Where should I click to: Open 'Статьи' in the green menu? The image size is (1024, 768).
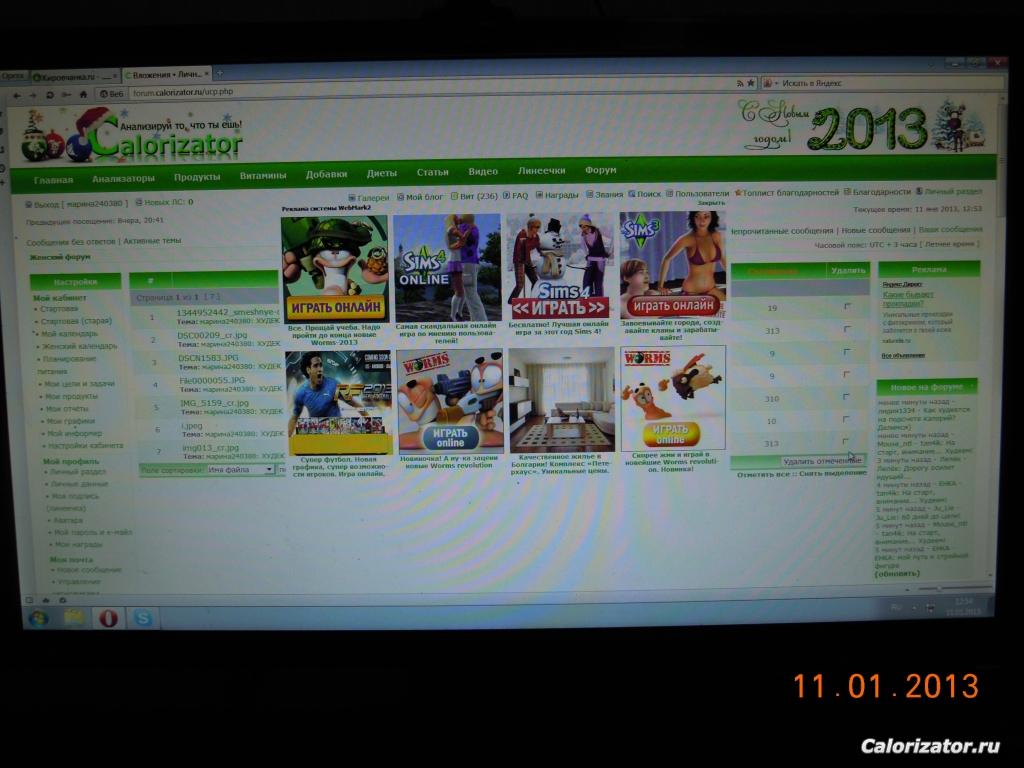point(433,172)
